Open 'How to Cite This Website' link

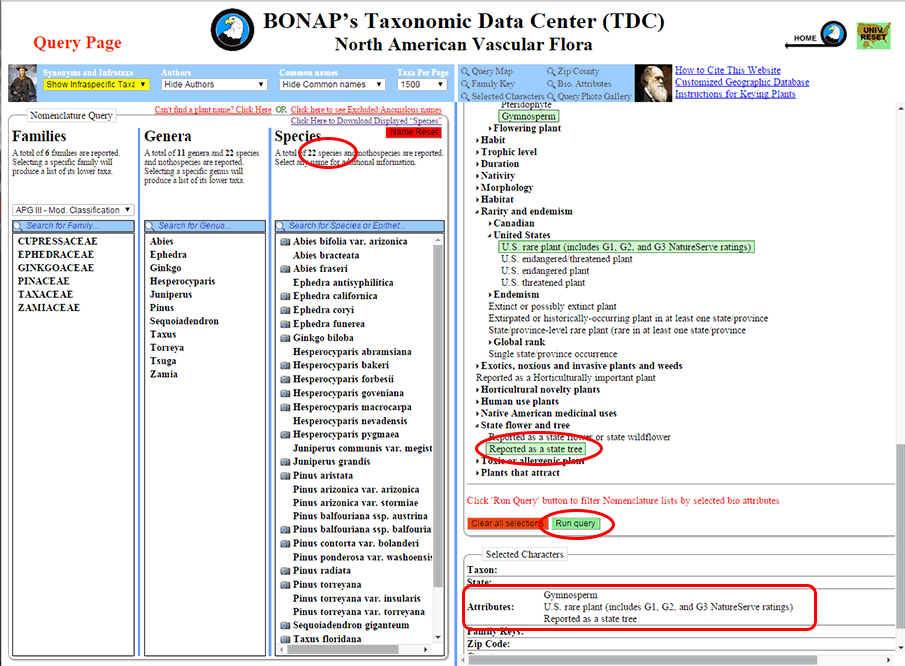(x=727, y=71)
